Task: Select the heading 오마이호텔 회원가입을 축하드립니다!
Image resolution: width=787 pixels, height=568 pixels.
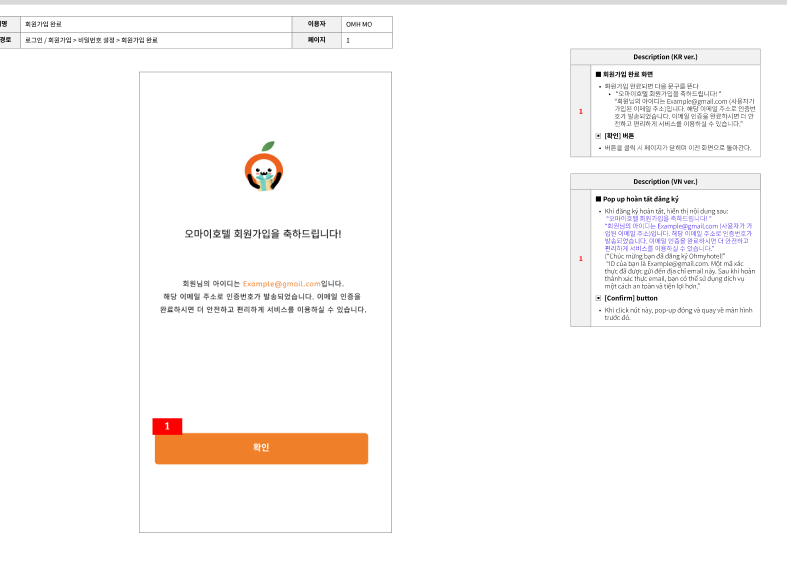Action: [x=263, y=234]
